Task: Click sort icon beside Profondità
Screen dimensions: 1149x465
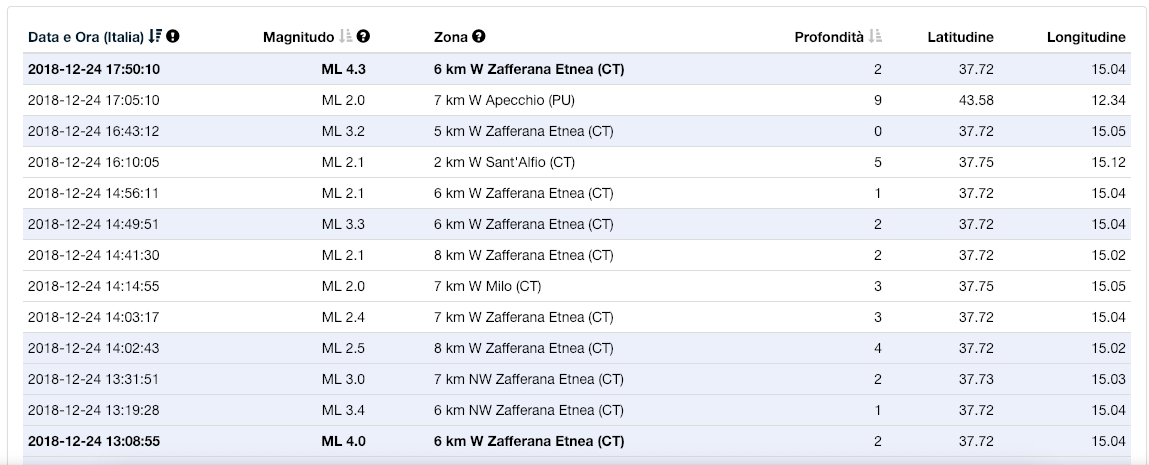Action: 876,37
